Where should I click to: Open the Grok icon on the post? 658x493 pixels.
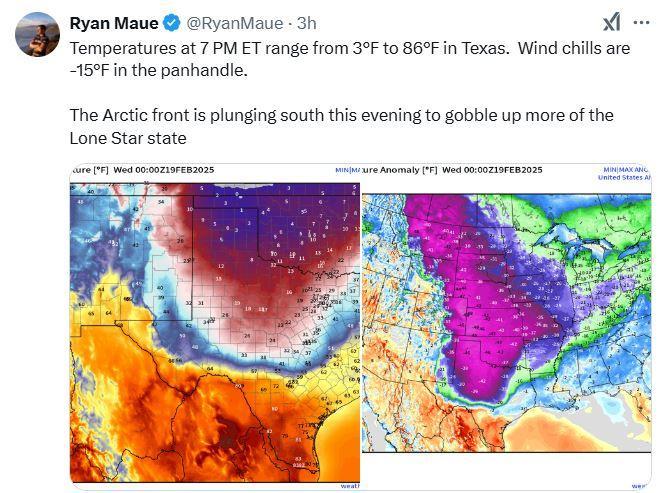click(611, 23)
